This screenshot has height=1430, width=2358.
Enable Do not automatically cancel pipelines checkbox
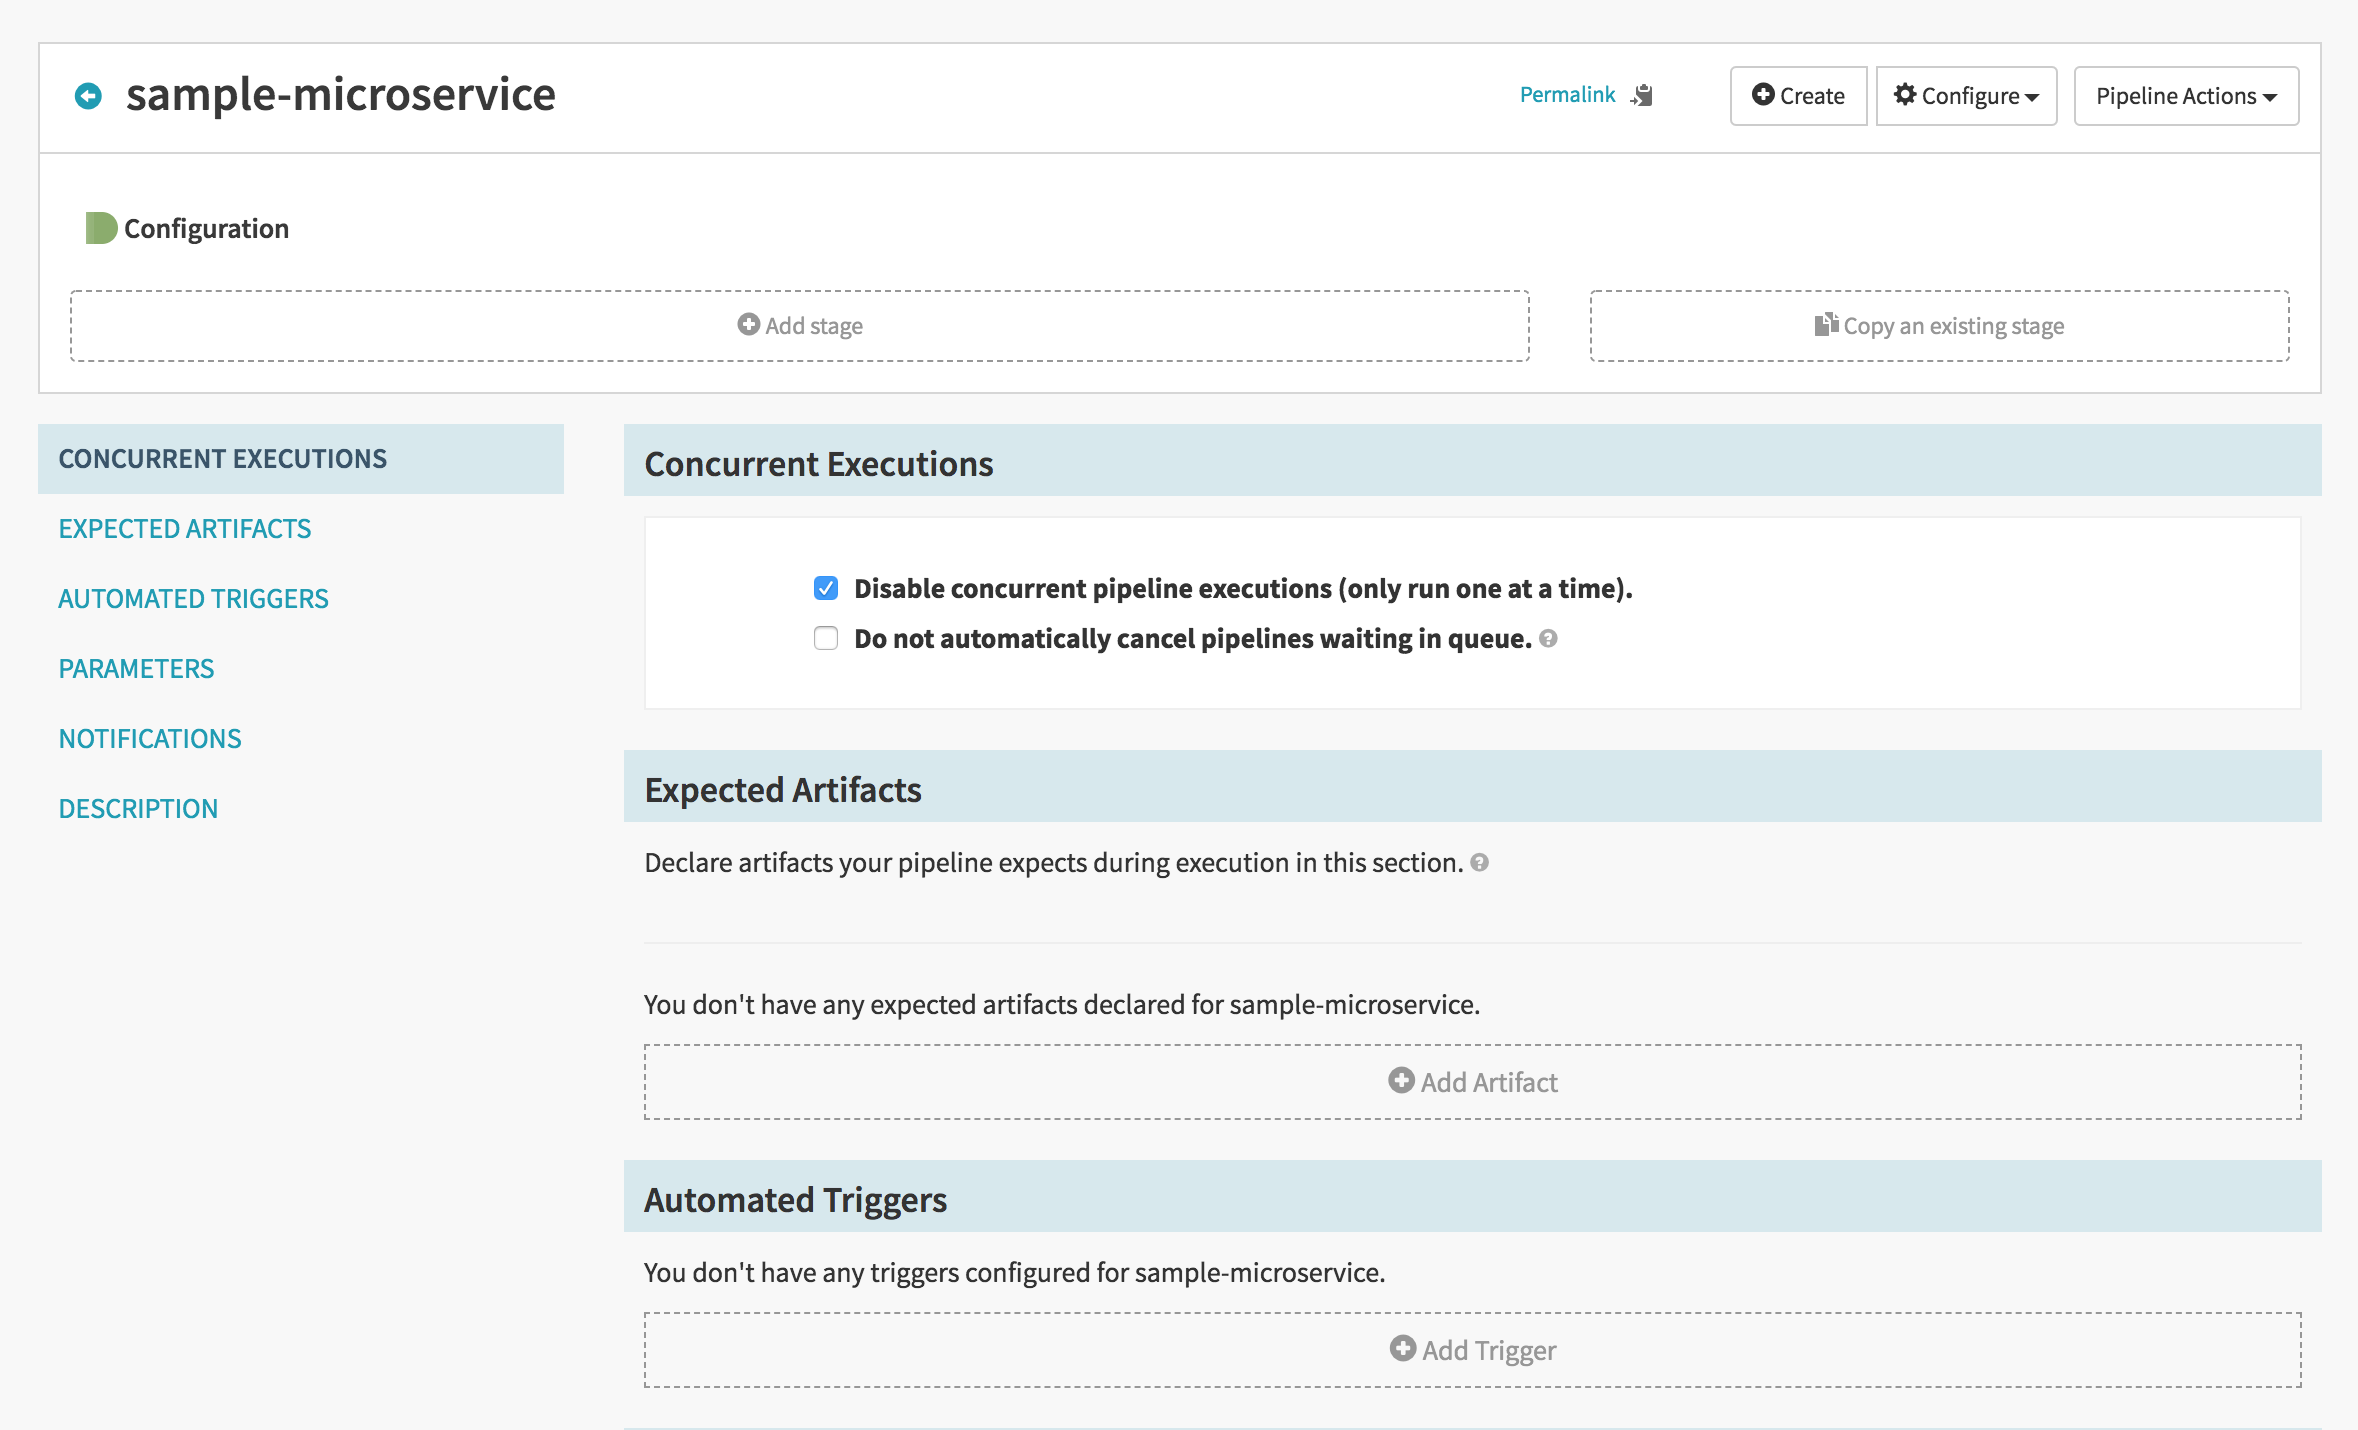point(826,638)
